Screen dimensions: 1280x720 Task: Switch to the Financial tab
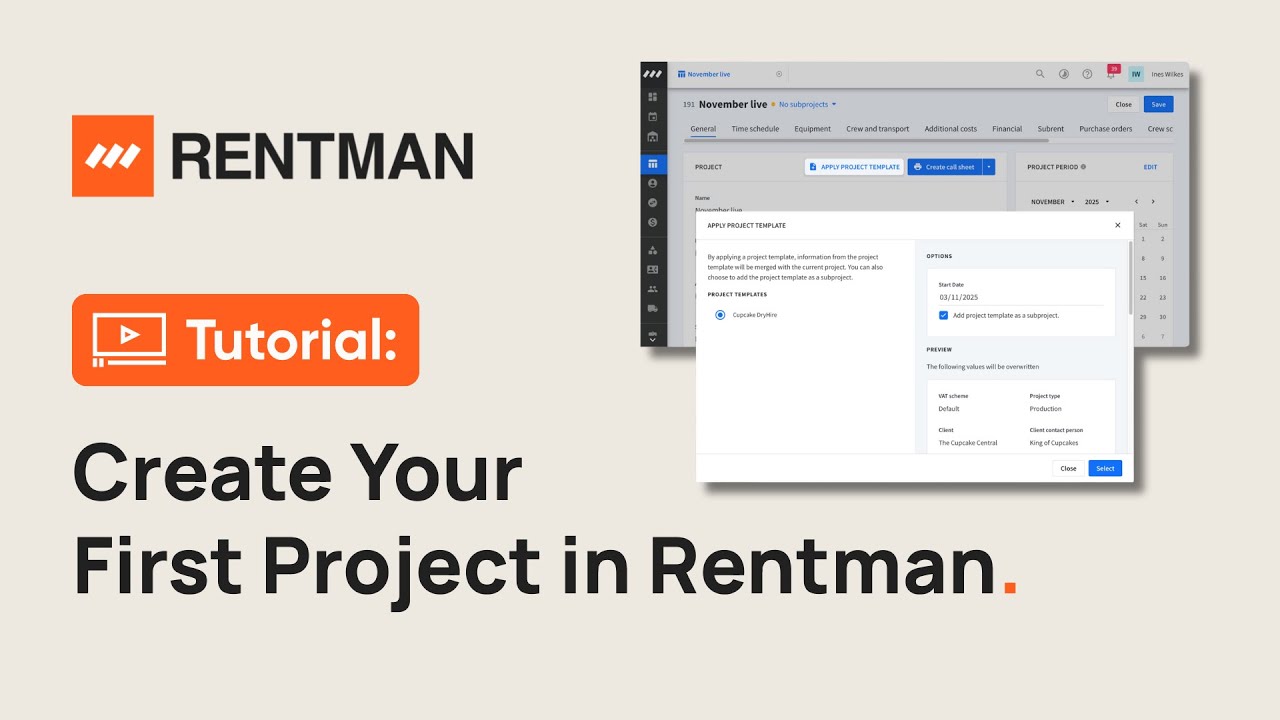1007,129
